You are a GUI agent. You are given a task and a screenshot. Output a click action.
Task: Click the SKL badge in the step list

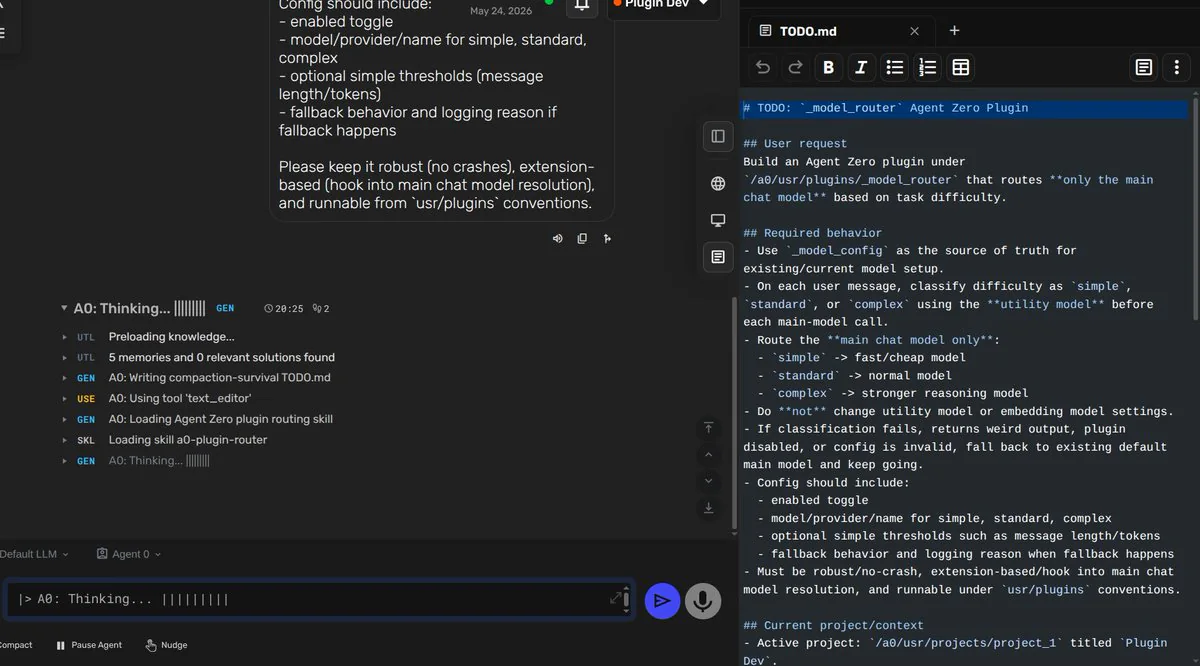(86, 440)
